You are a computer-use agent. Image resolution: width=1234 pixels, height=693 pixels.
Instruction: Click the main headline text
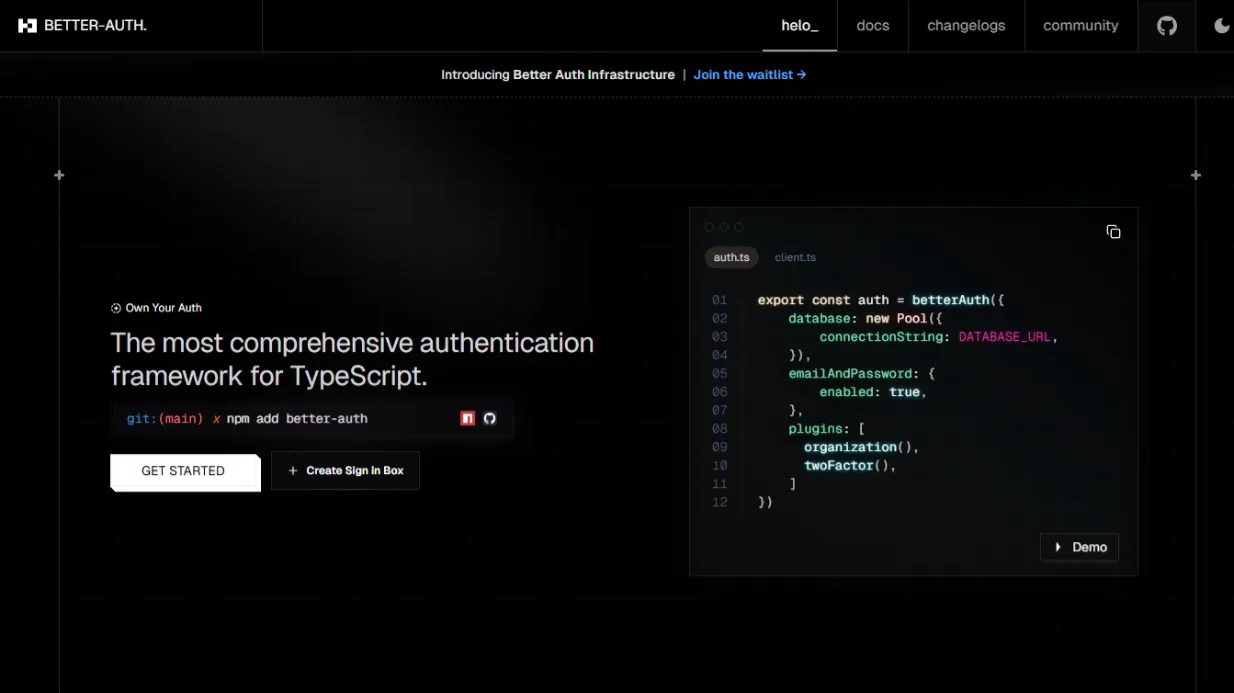tap(352, 359)
